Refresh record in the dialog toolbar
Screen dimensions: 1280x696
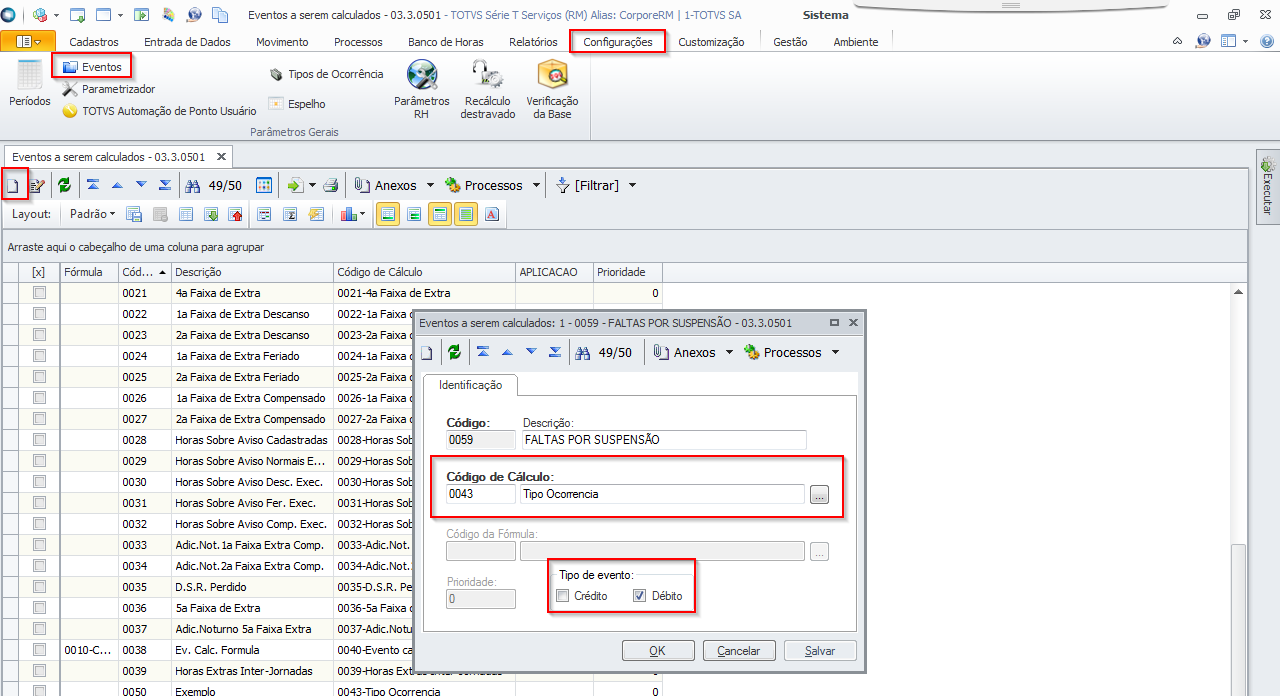tap(454, 352)
